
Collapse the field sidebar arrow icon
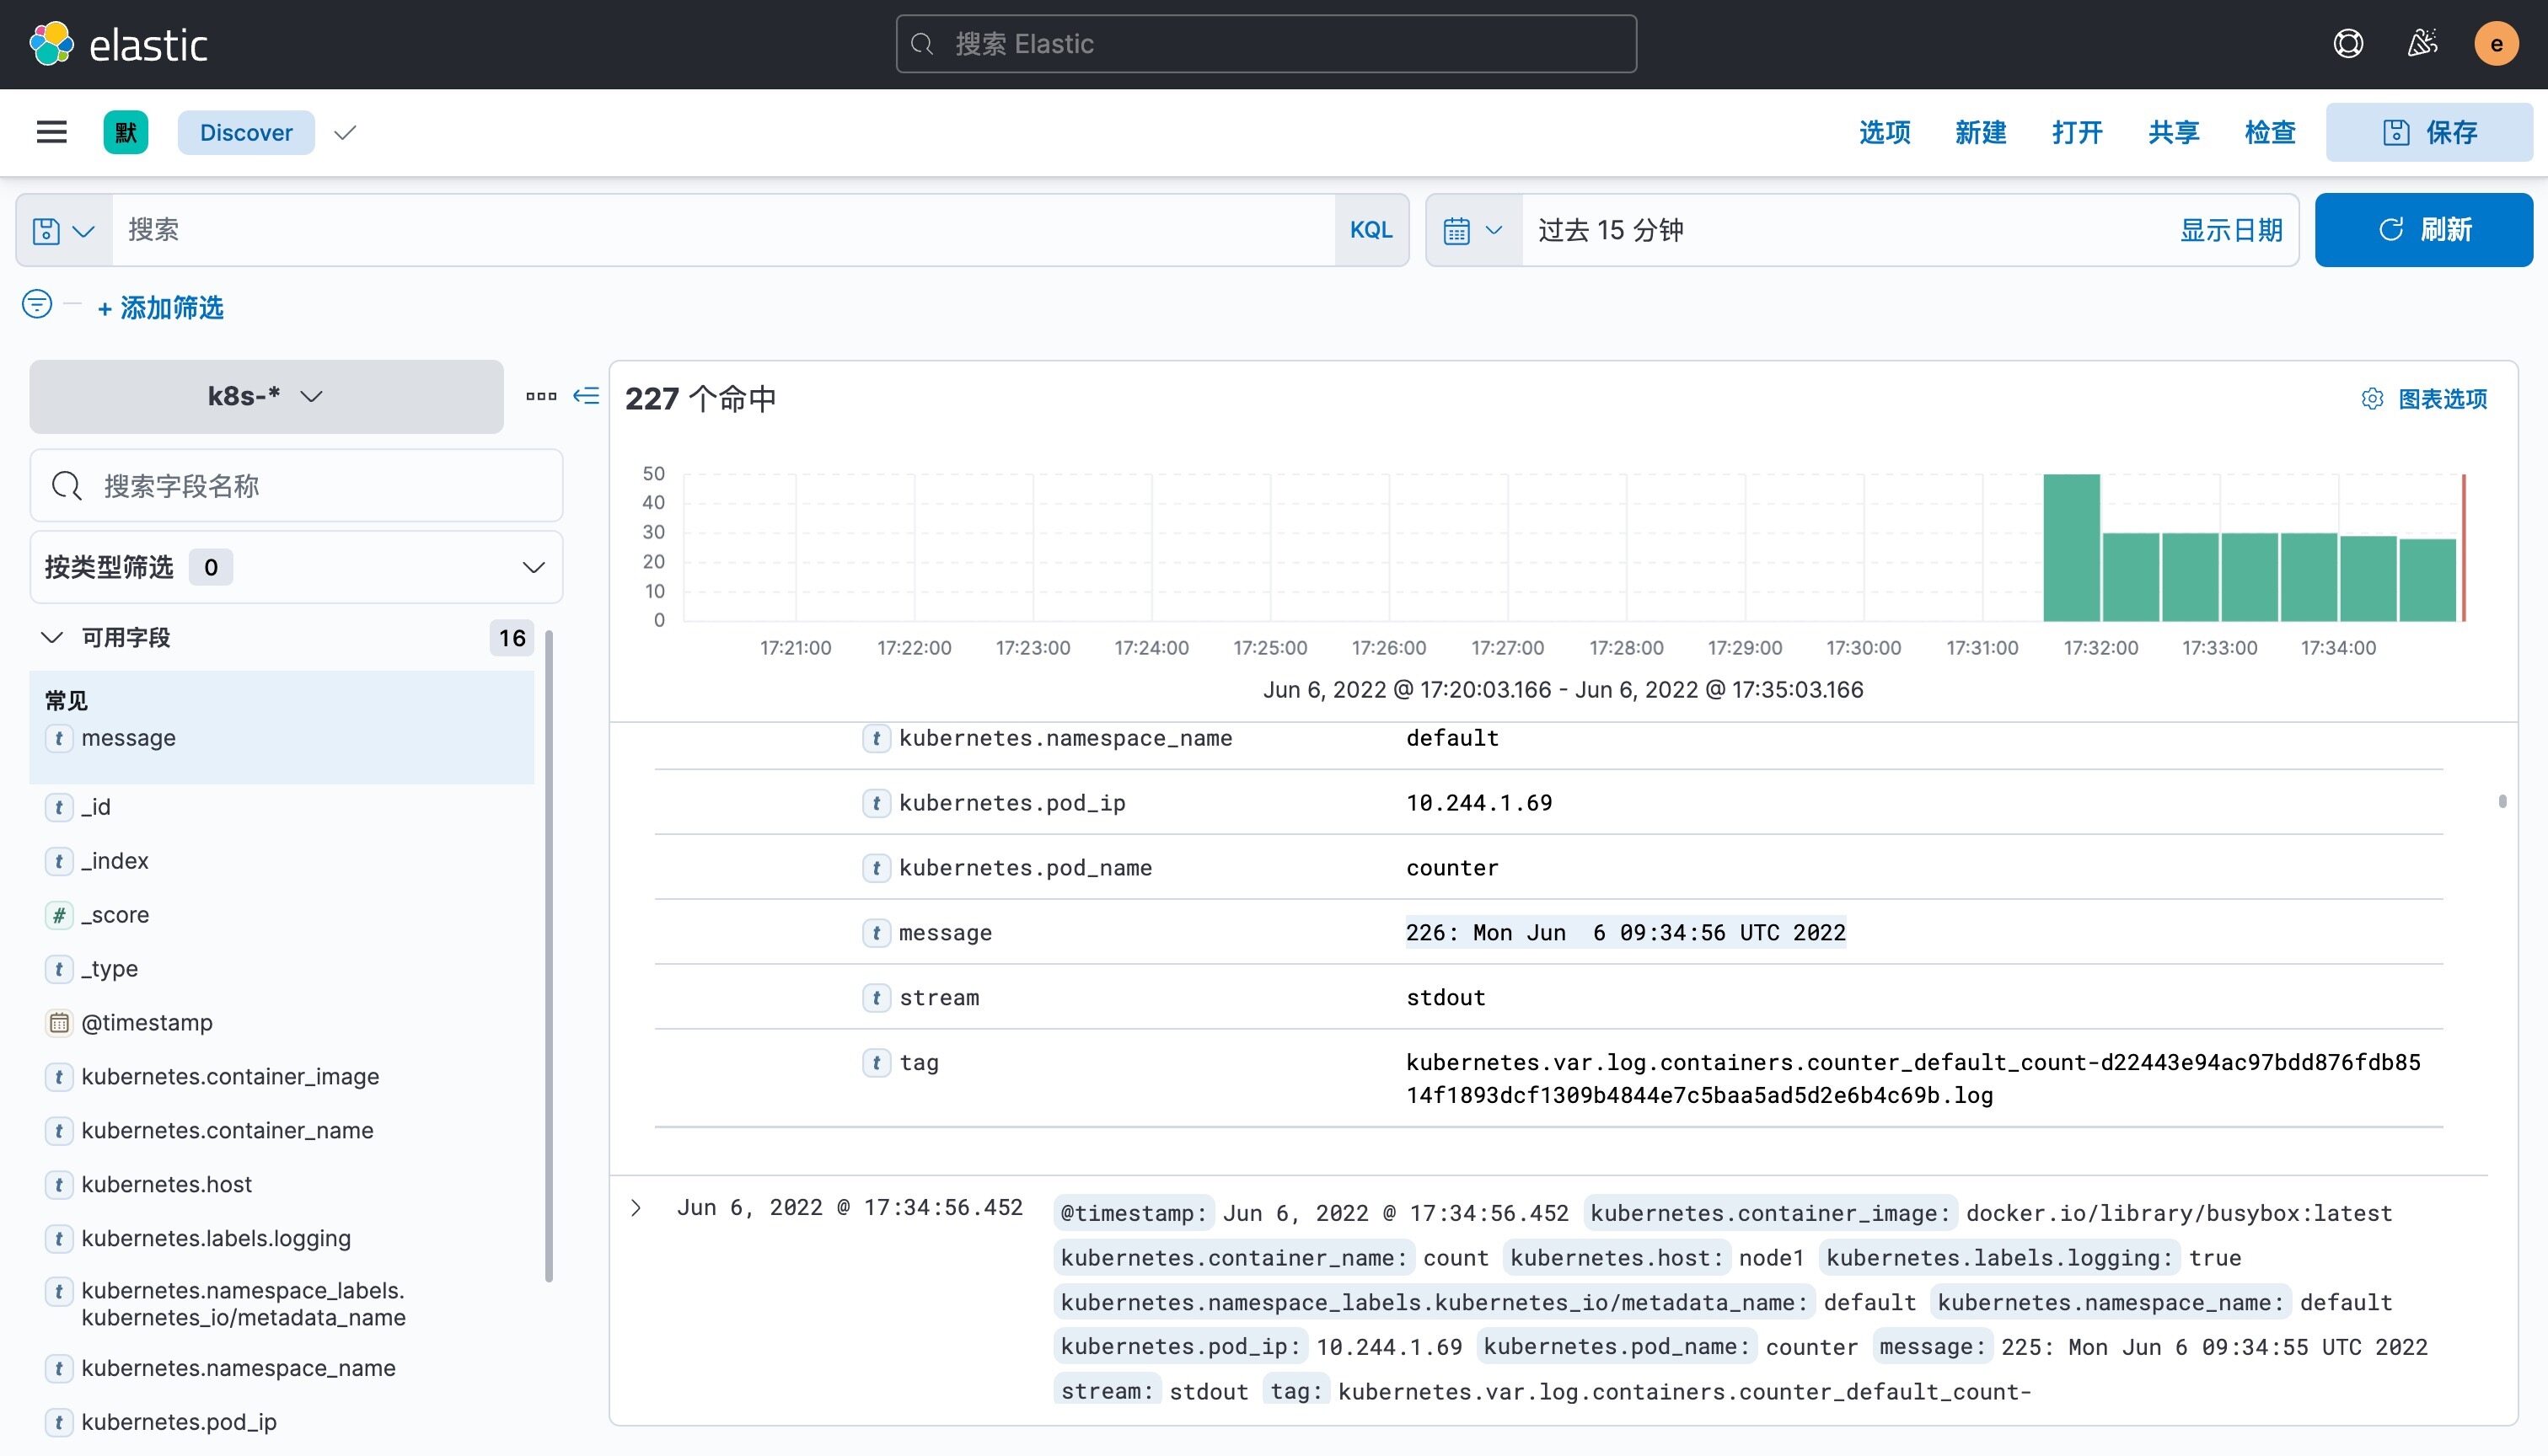point(586,396)
